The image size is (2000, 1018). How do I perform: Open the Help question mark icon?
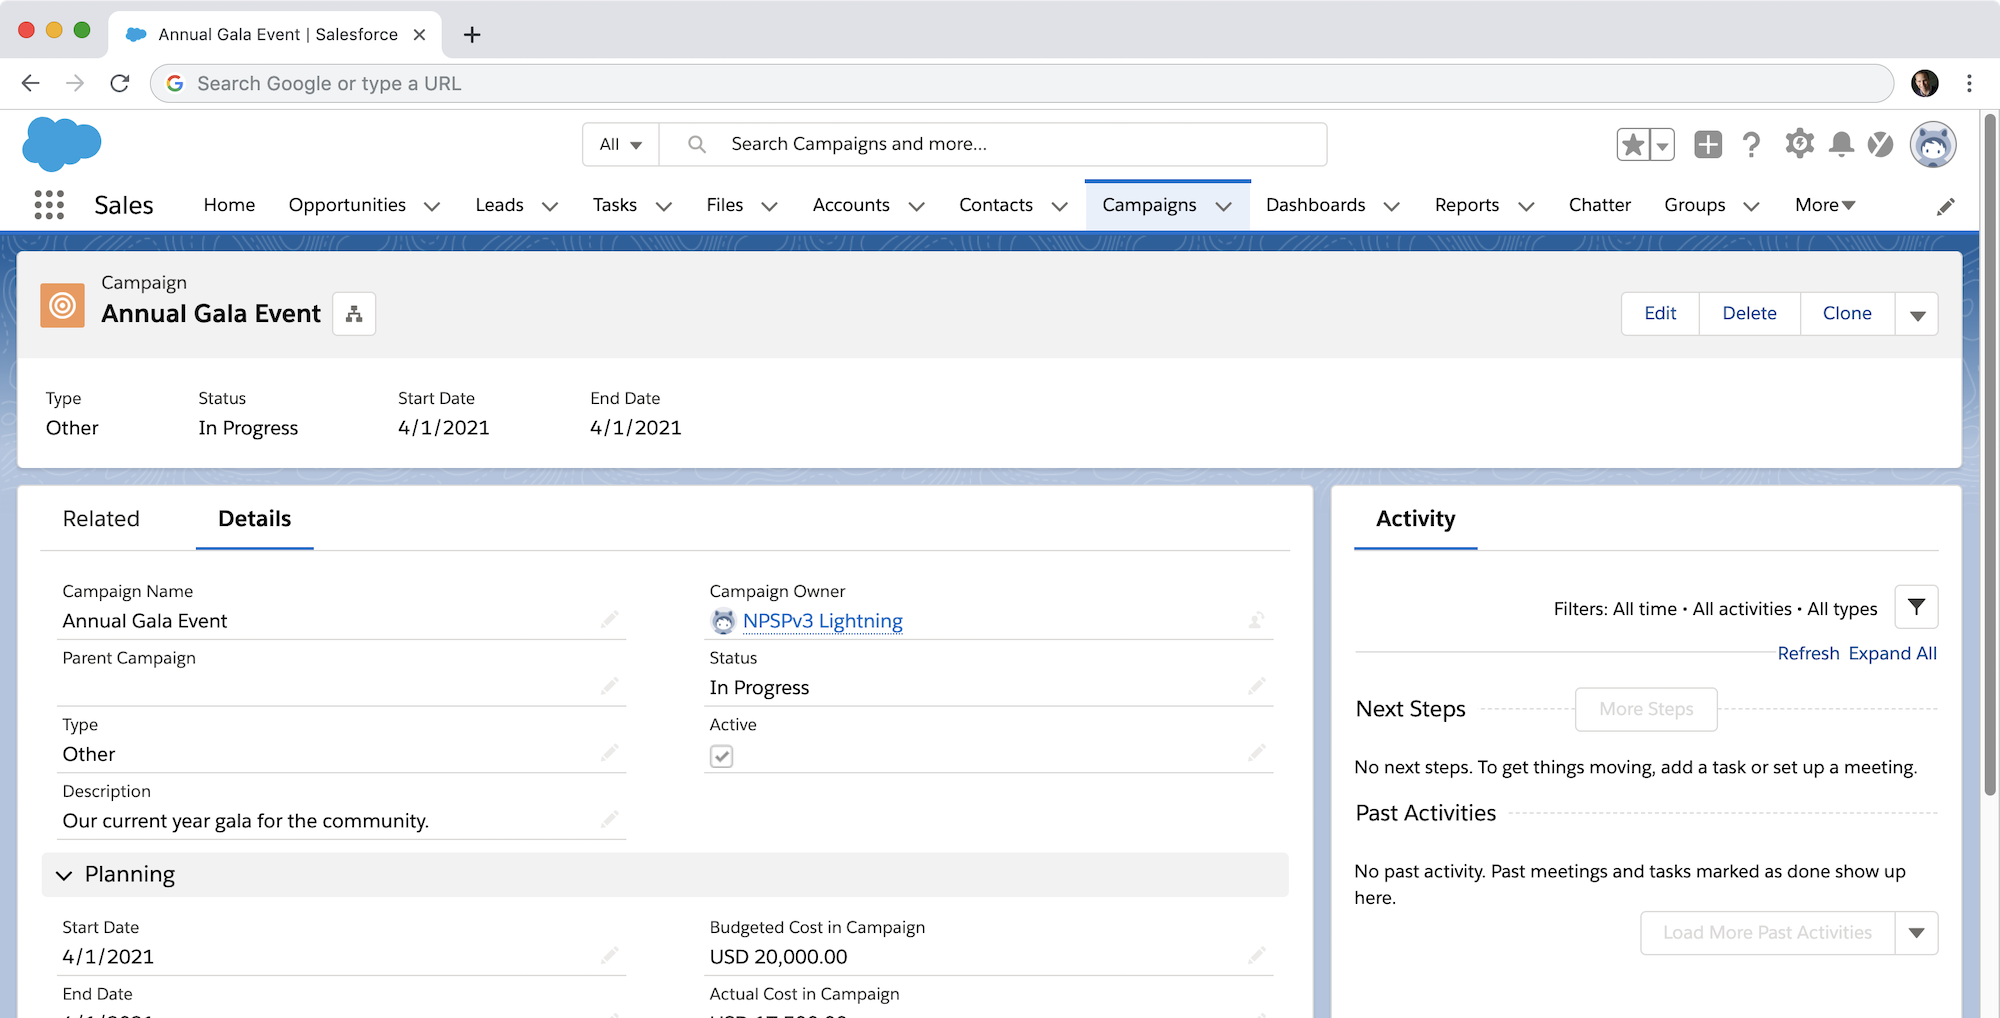click(1751, 144)
